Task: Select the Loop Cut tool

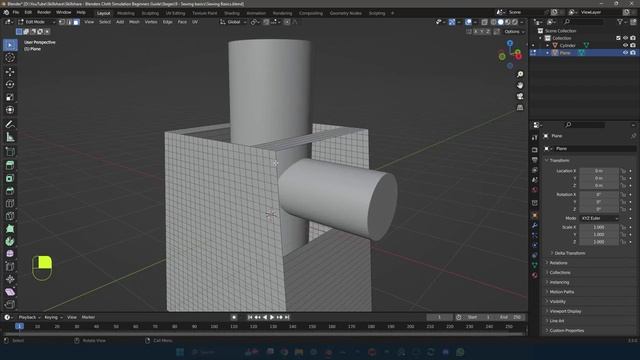Action: 10,203
